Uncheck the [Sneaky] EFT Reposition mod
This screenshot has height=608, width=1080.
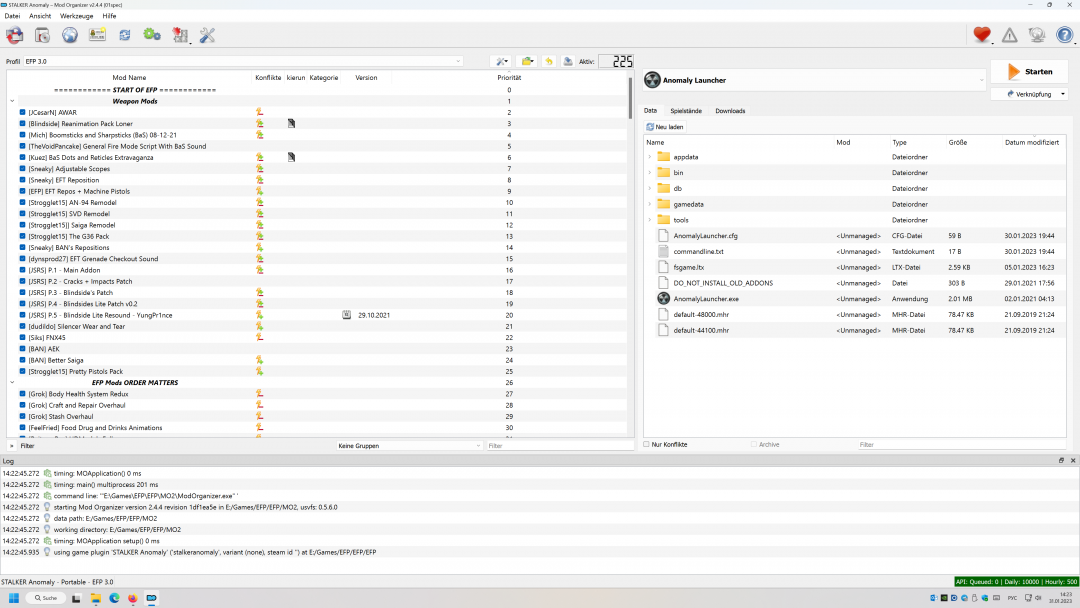tap(22, 180)
